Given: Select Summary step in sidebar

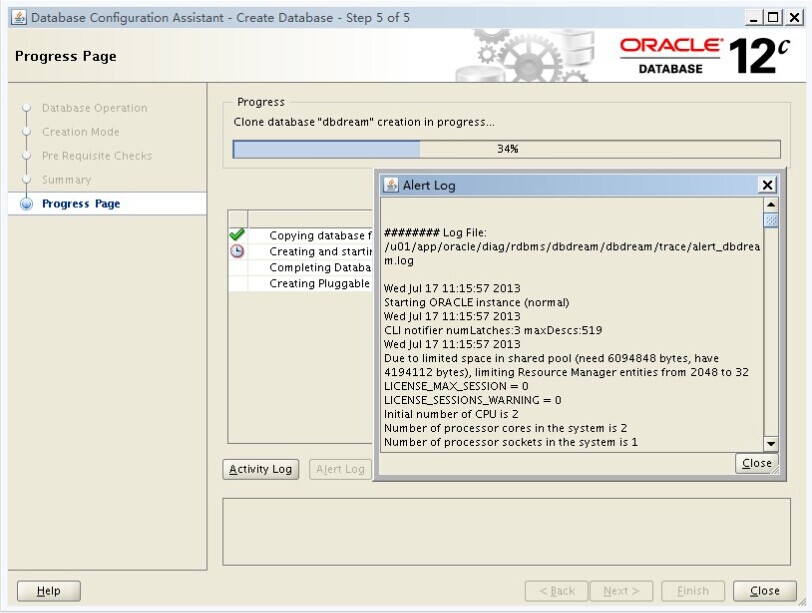Looking at the screenshot, I should coord(66,180).
